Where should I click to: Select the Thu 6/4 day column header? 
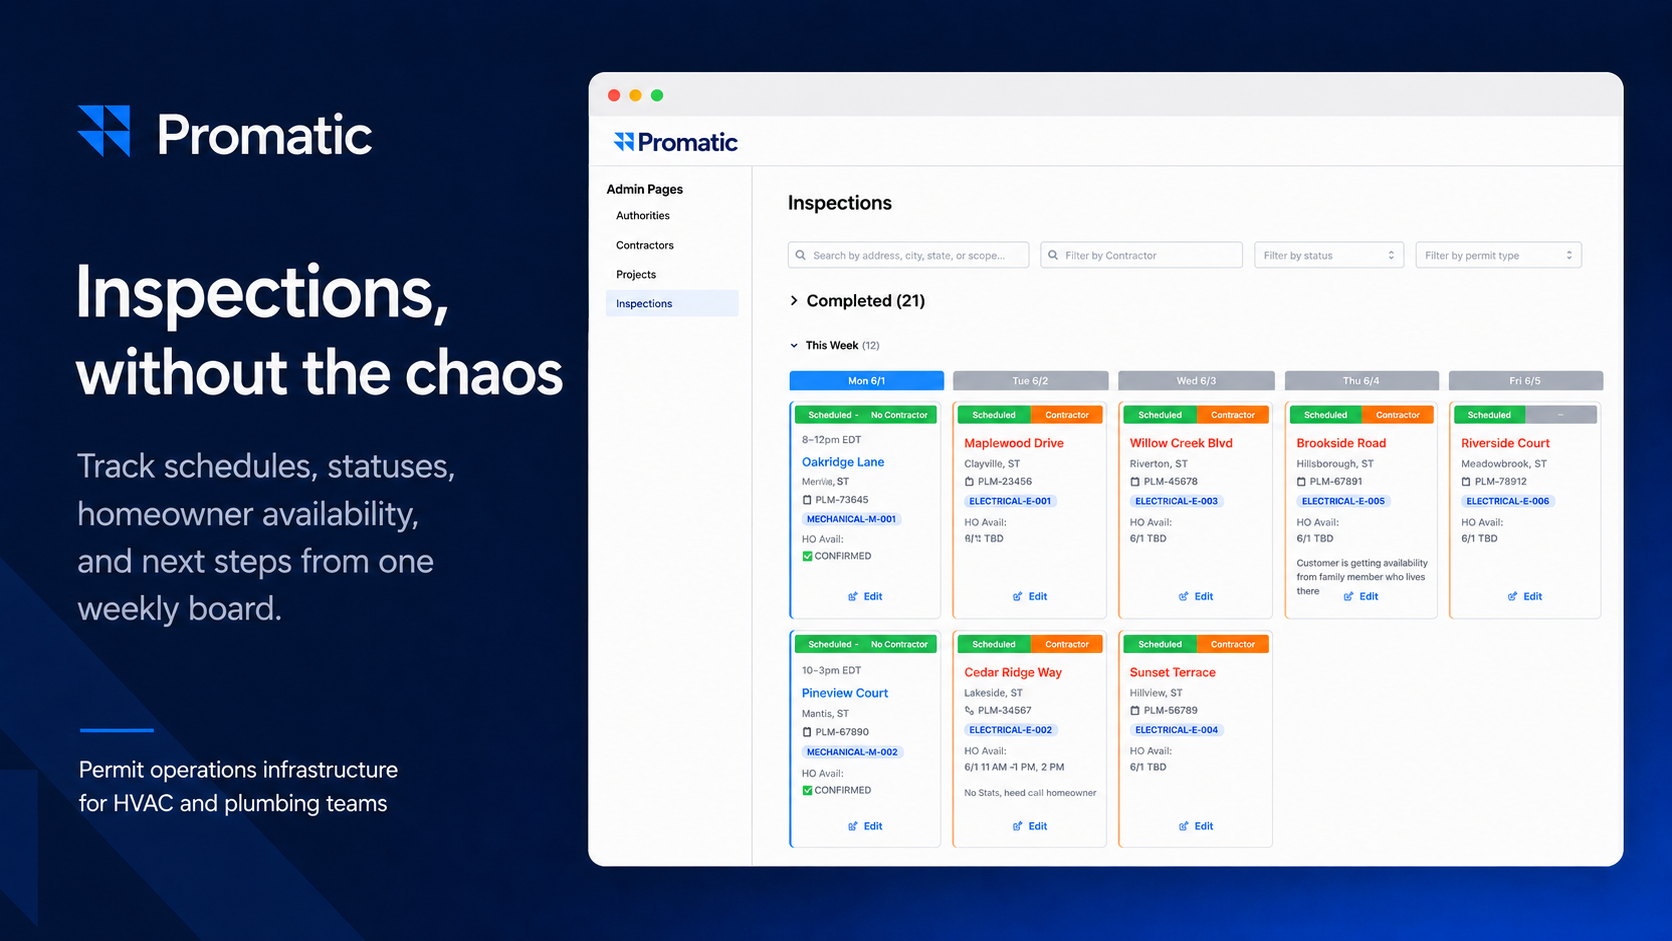click(x=1361, y=381)
